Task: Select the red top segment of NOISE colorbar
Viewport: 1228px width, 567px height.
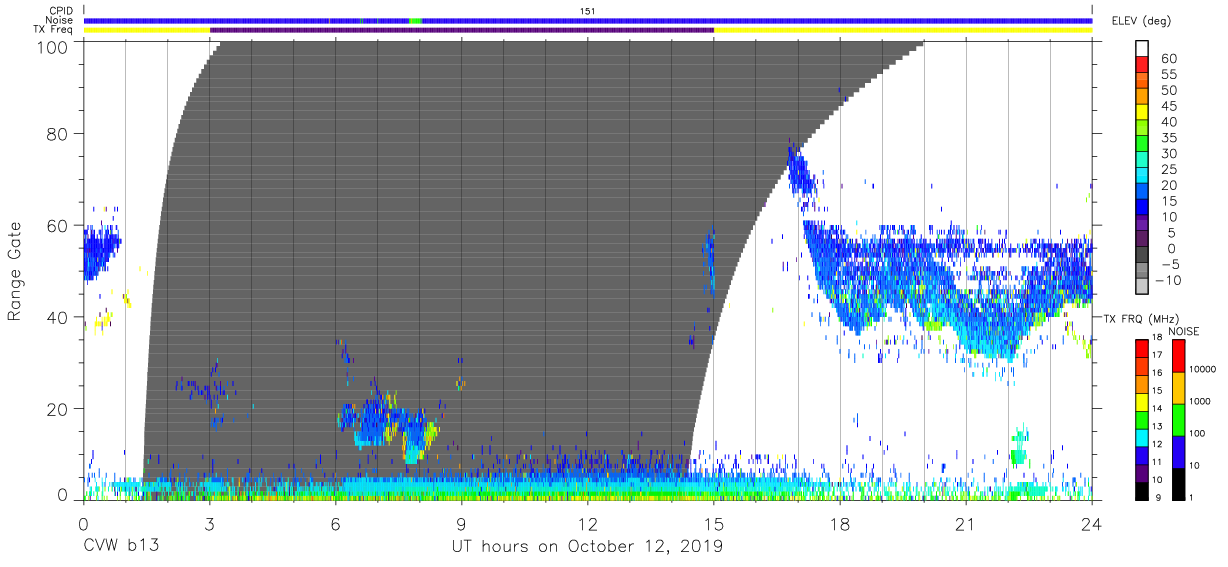Action: pyautogui.click(x=1179, y=356)
